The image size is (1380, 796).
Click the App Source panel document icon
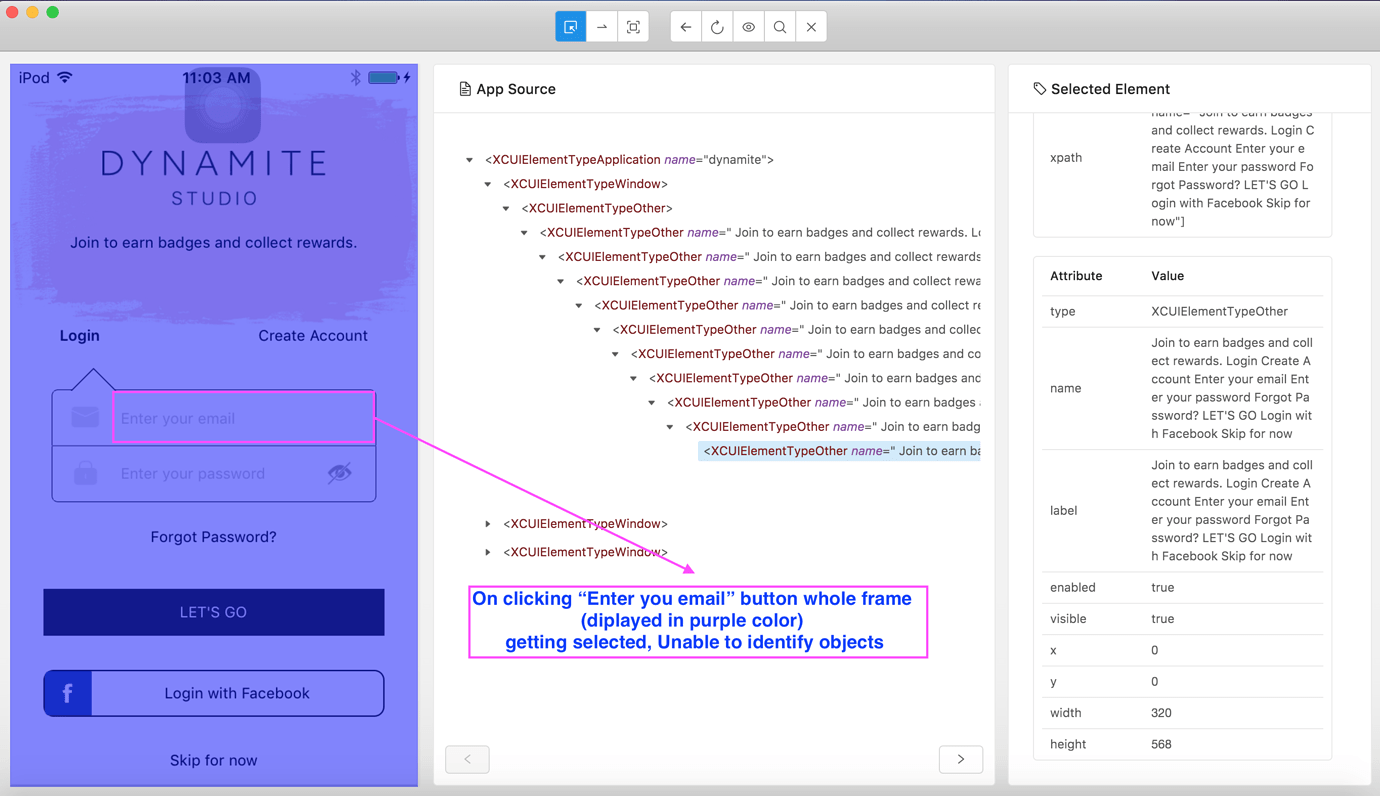(x=464, y=88)
